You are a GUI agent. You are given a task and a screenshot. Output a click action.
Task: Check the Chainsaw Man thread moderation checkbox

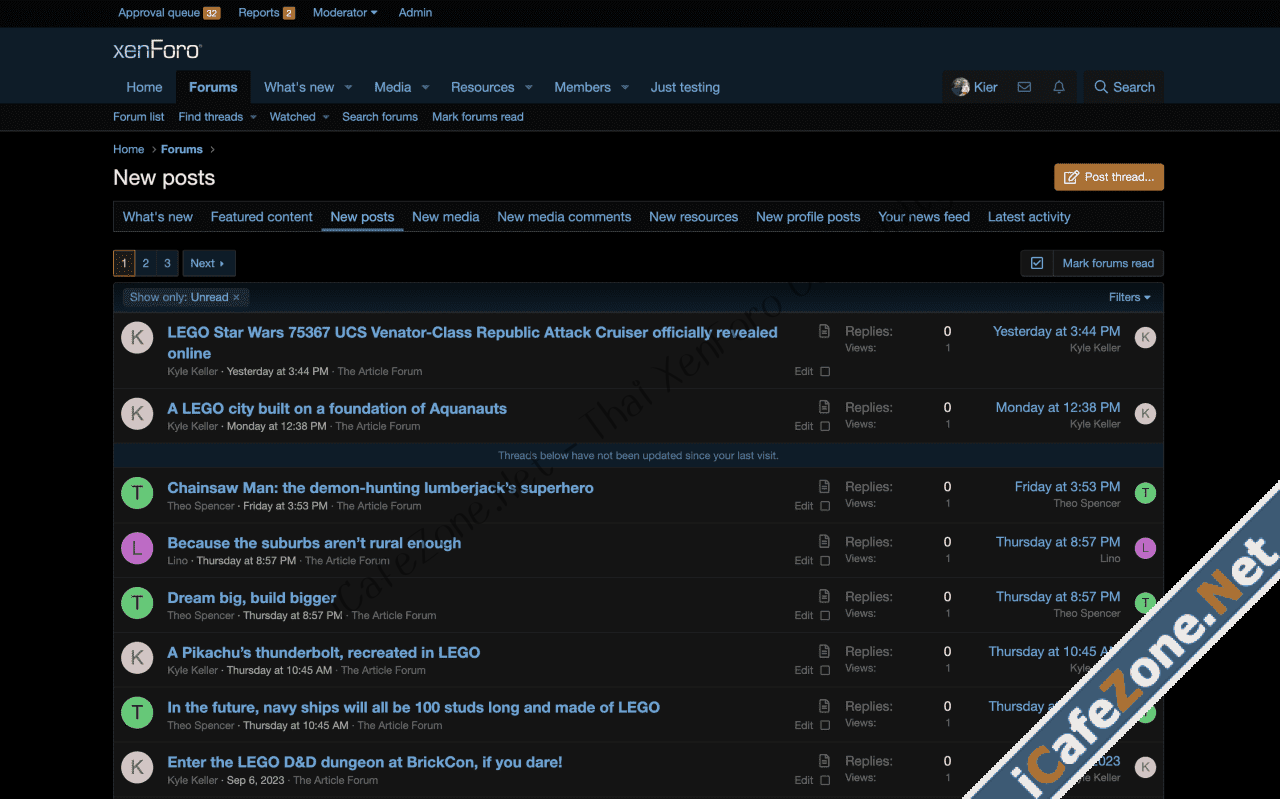825,506
